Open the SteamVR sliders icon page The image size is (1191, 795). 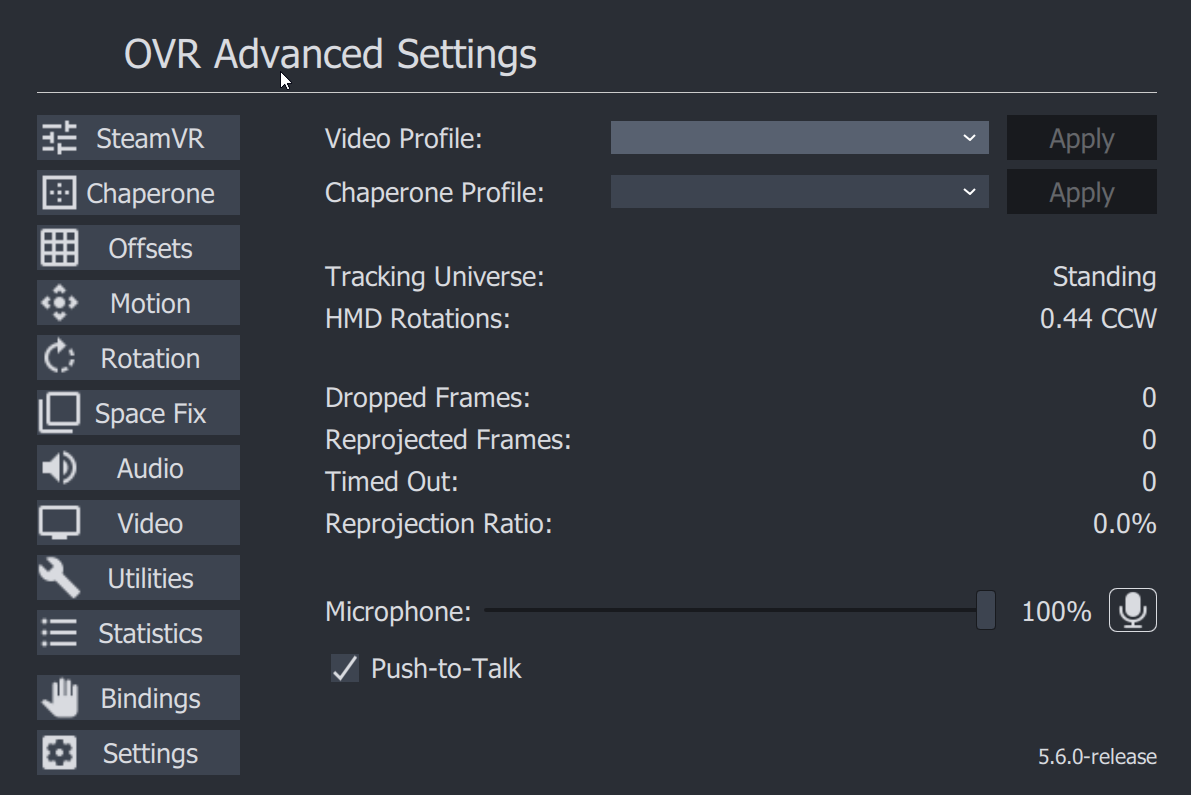(59, 138)
